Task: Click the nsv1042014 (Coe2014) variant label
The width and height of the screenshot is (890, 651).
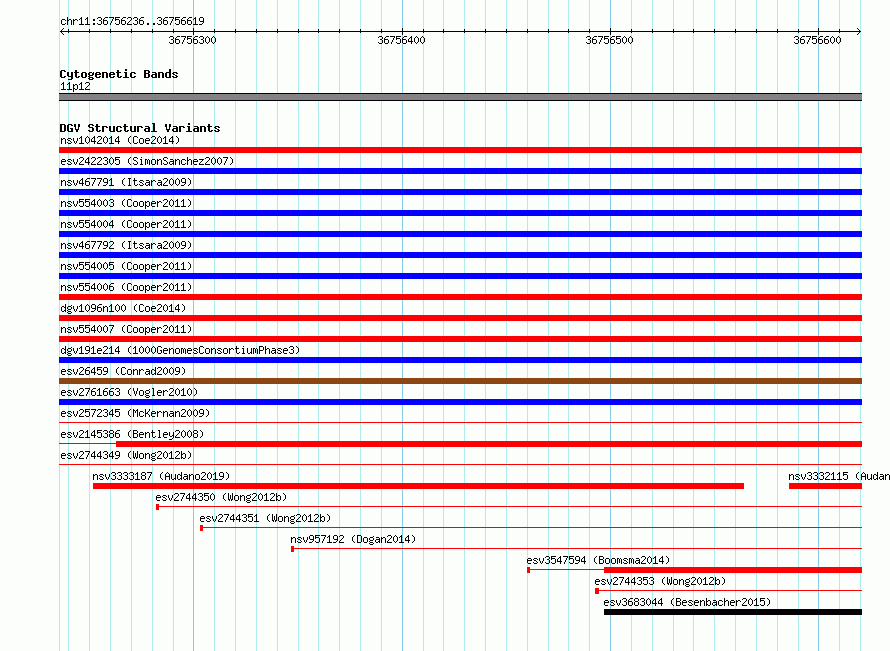Action: click(x=120, y=140)
